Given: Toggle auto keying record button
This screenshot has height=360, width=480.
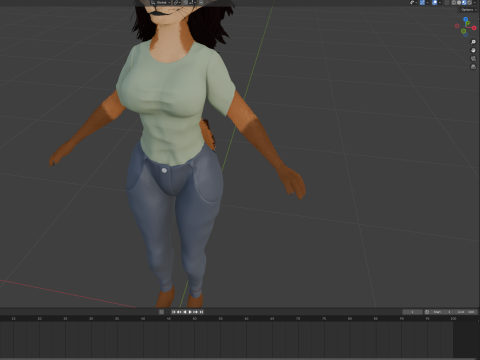Looking at the screenshot, I should point(161,312).
